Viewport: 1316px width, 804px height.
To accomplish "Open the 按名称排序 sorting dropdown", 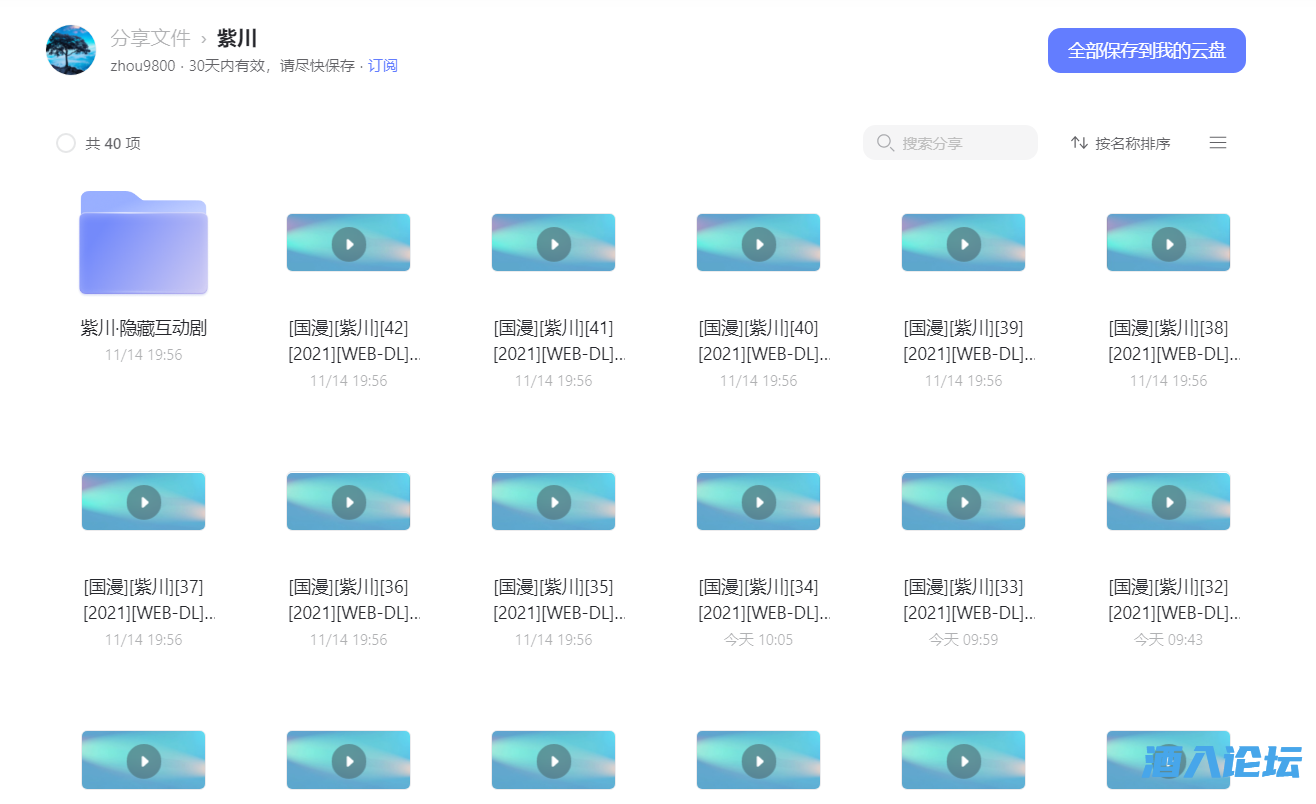I will point(1130,142).
